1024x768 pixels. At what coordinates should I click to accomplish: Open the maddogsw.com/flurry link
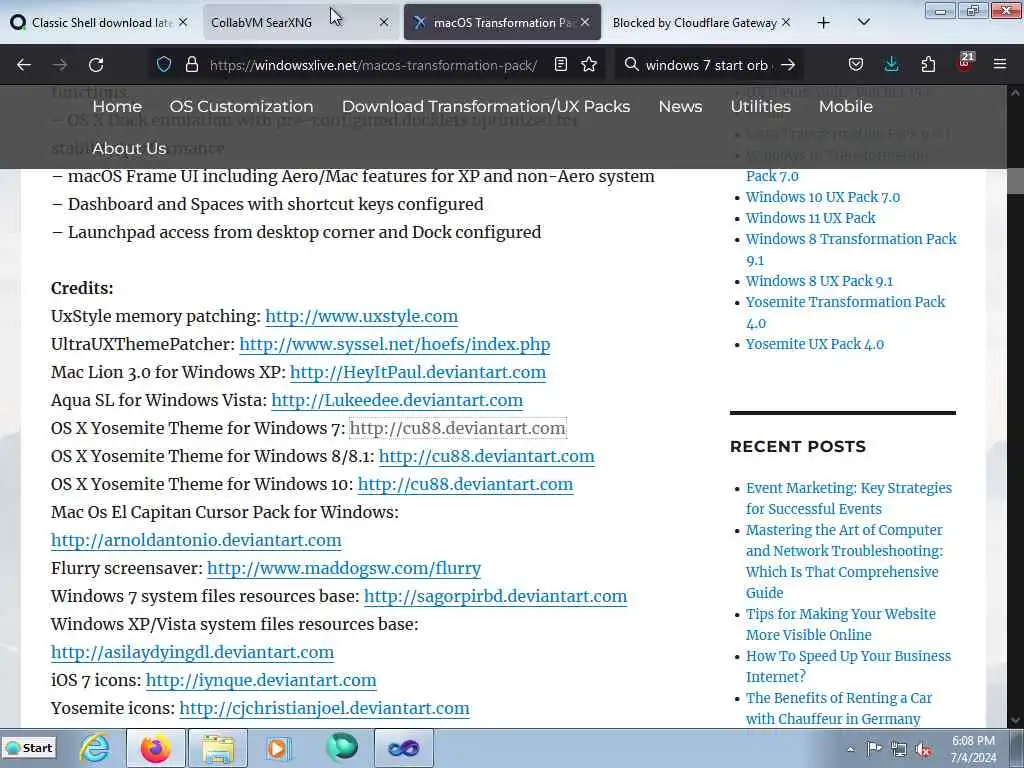point(344,569)
